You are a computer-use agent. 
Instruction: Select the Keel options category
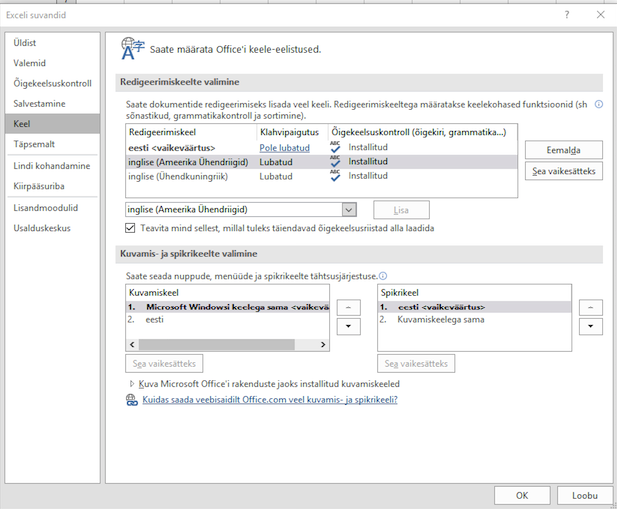coord(52,124)
